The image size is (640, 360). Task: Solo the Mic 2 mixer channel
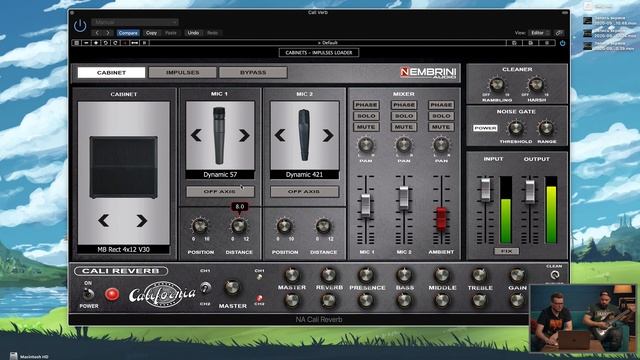(404, 116)
